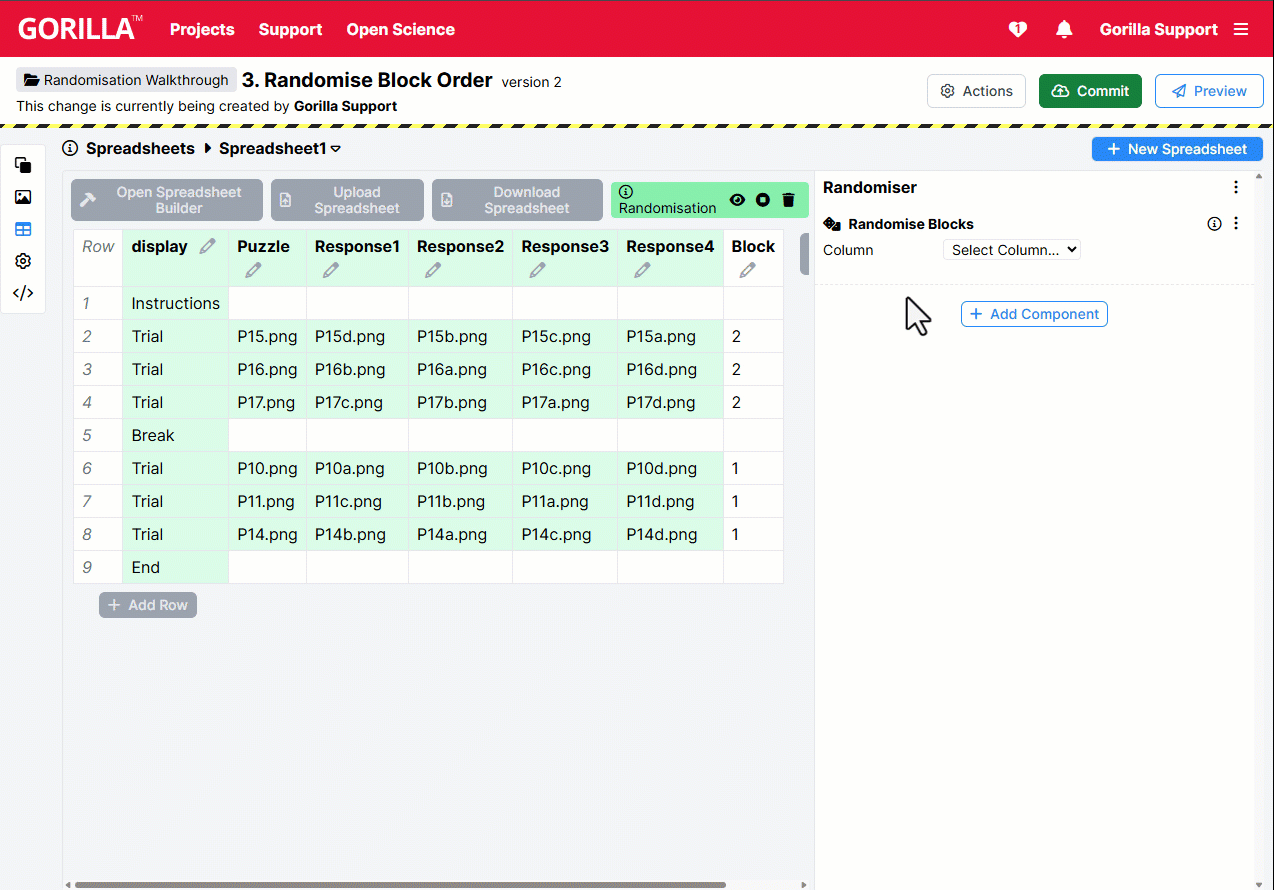Toggle visibility of Randomisation with the eye icon
Image resolution: width=1274 pixels, height=890 pixels.
[737, 200]
